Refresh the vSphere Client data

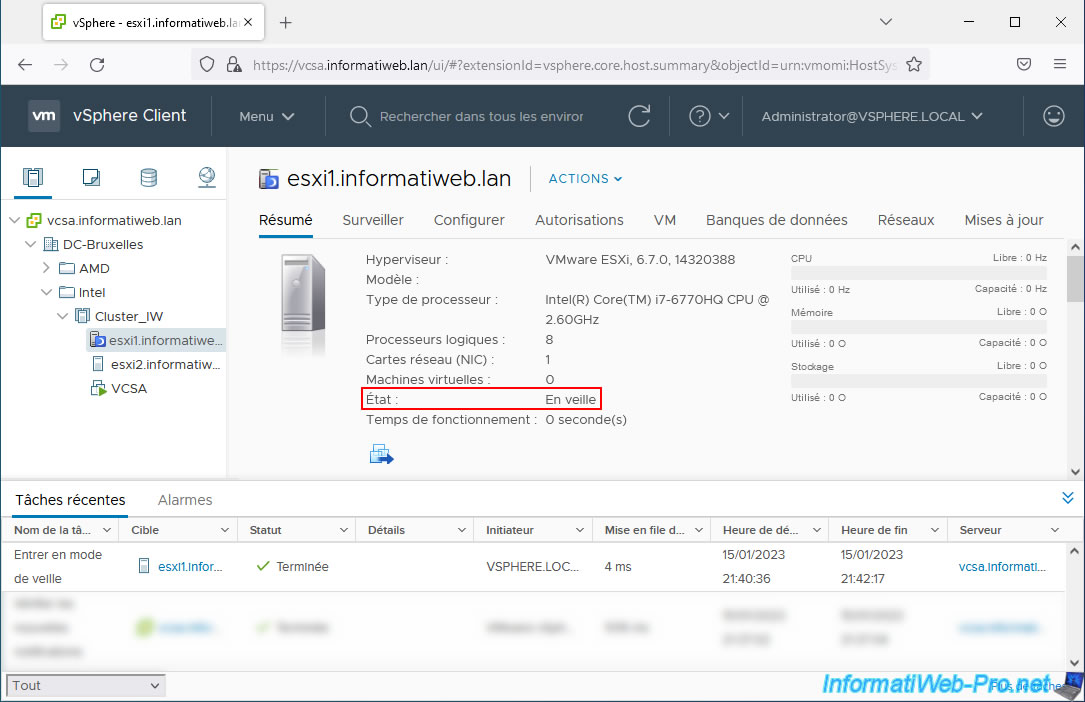[639, 116]
